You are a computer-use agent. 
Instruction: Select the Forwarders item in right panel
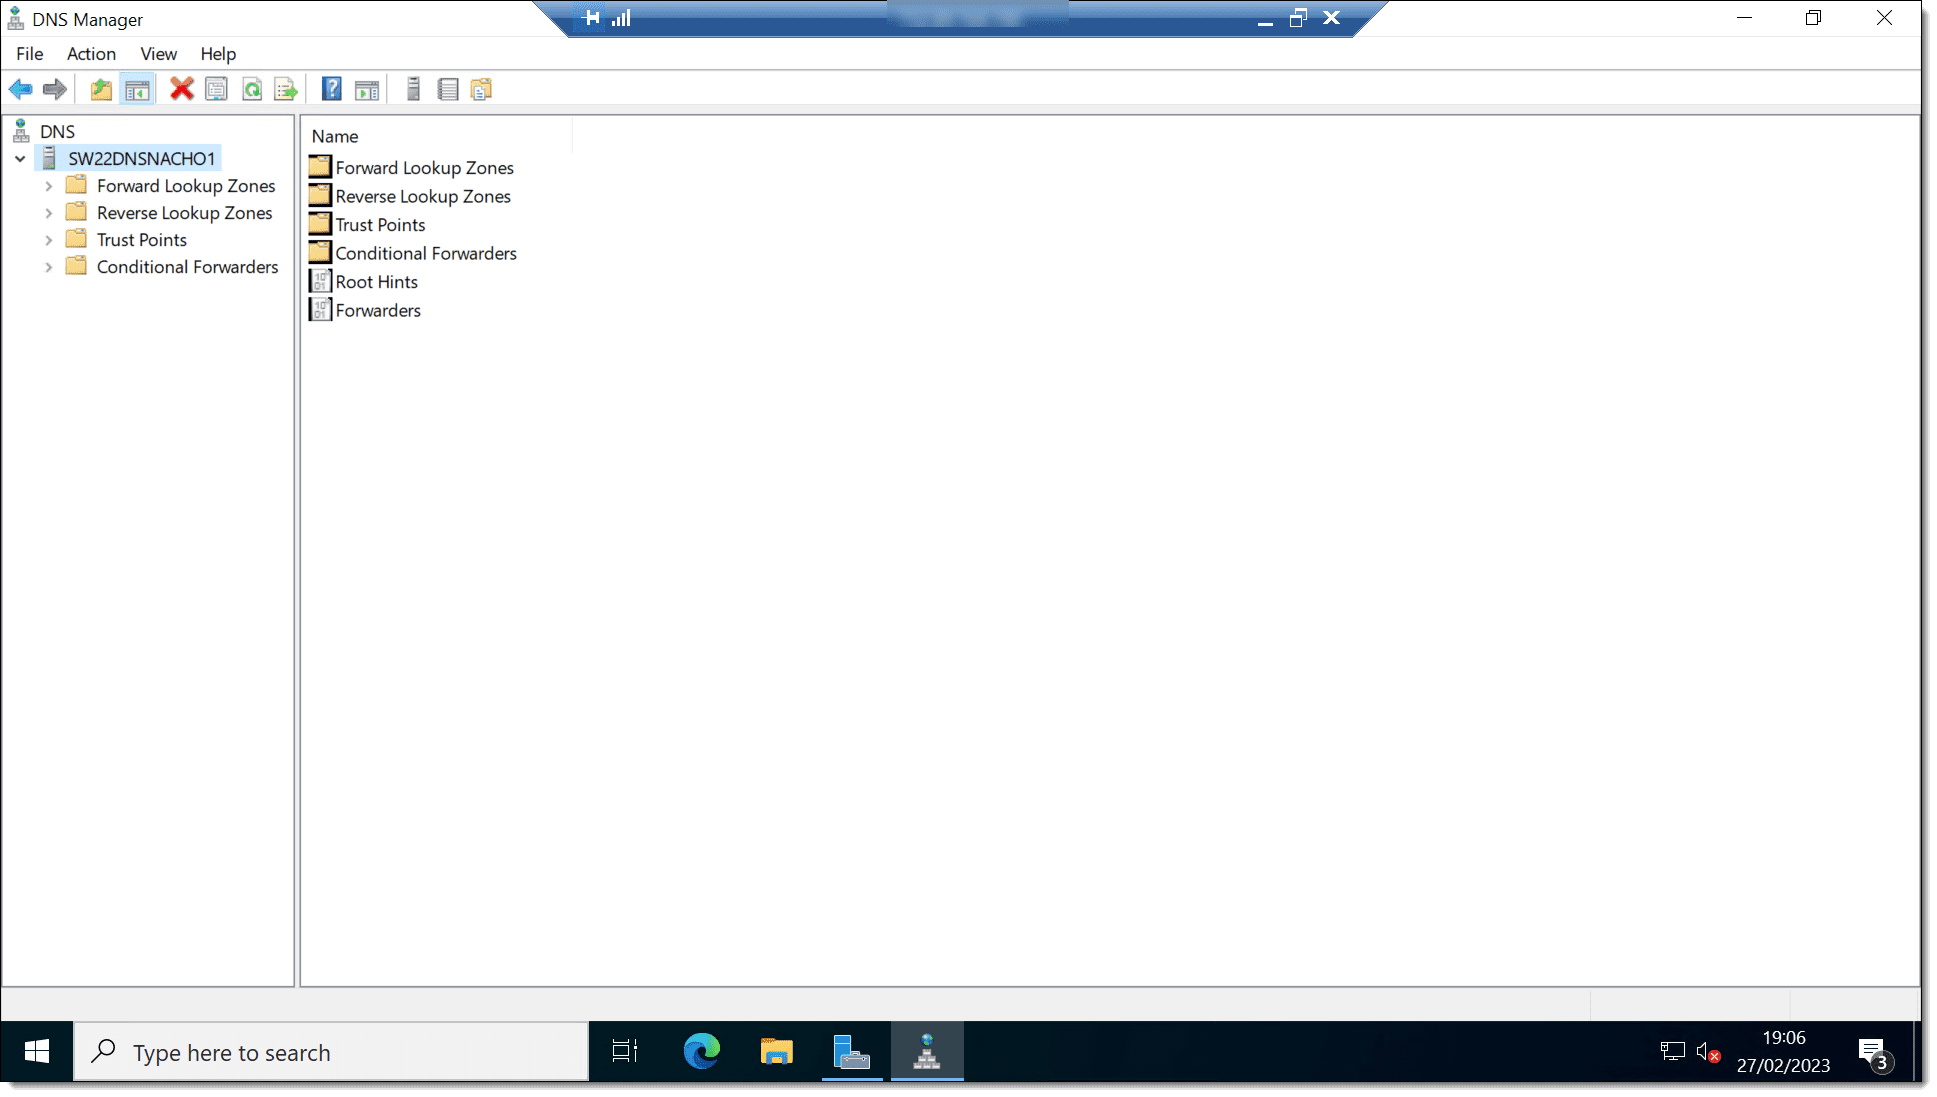pyautogui.click(x=376, y=310)
